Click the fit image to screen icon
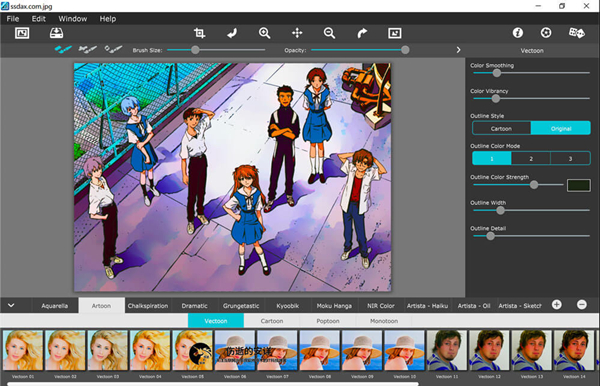 pyautogui.click(x=395, y=33)
